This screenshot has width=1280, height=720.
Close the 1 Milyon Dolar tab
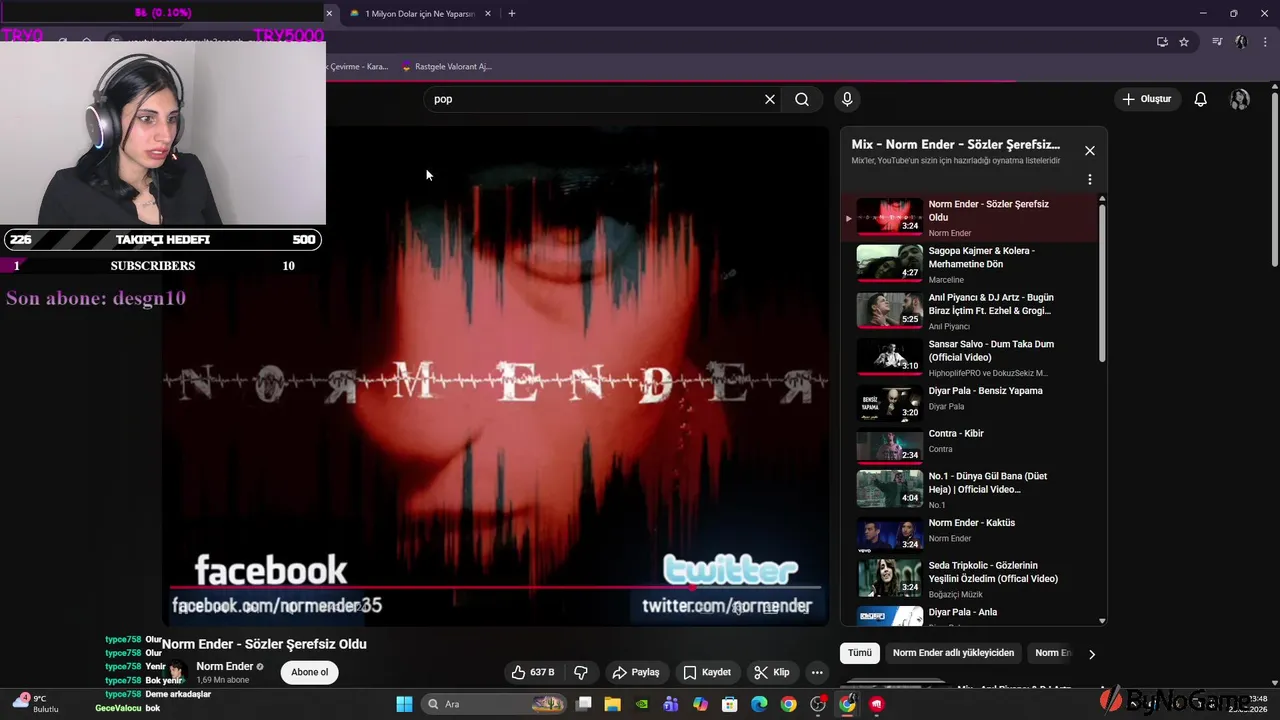click(488, 14)
